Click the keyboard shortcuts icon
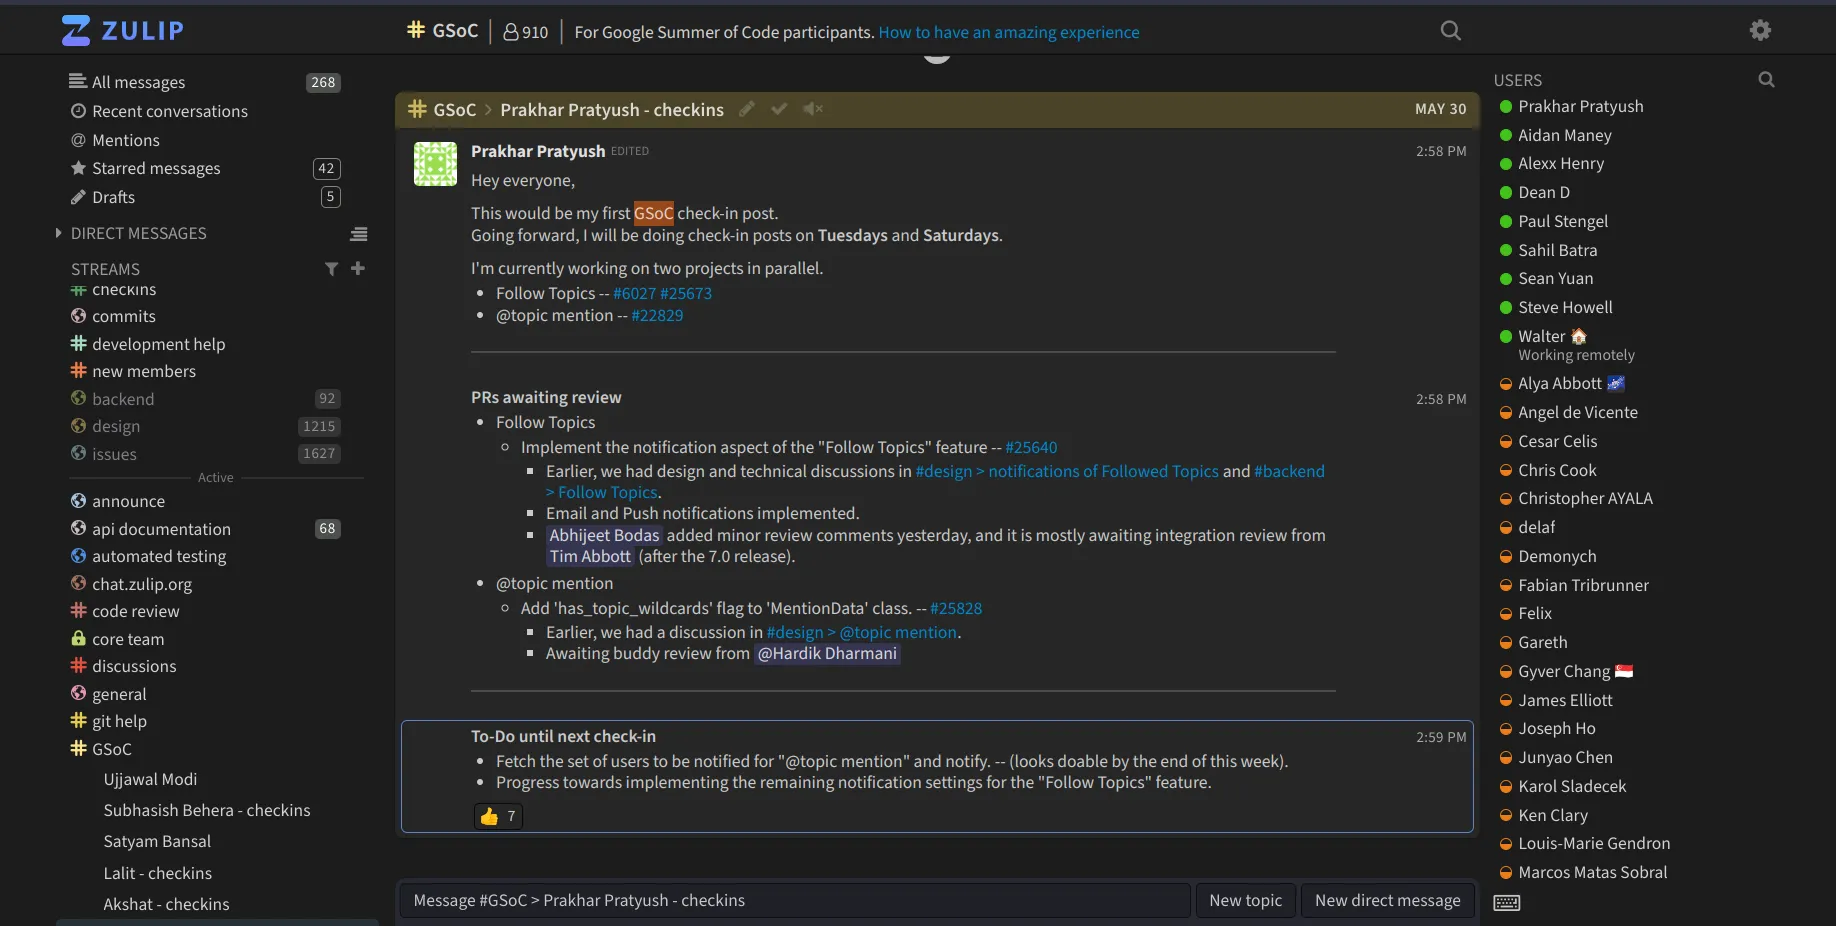The image size is (1836, 926). click(1506, 903)
